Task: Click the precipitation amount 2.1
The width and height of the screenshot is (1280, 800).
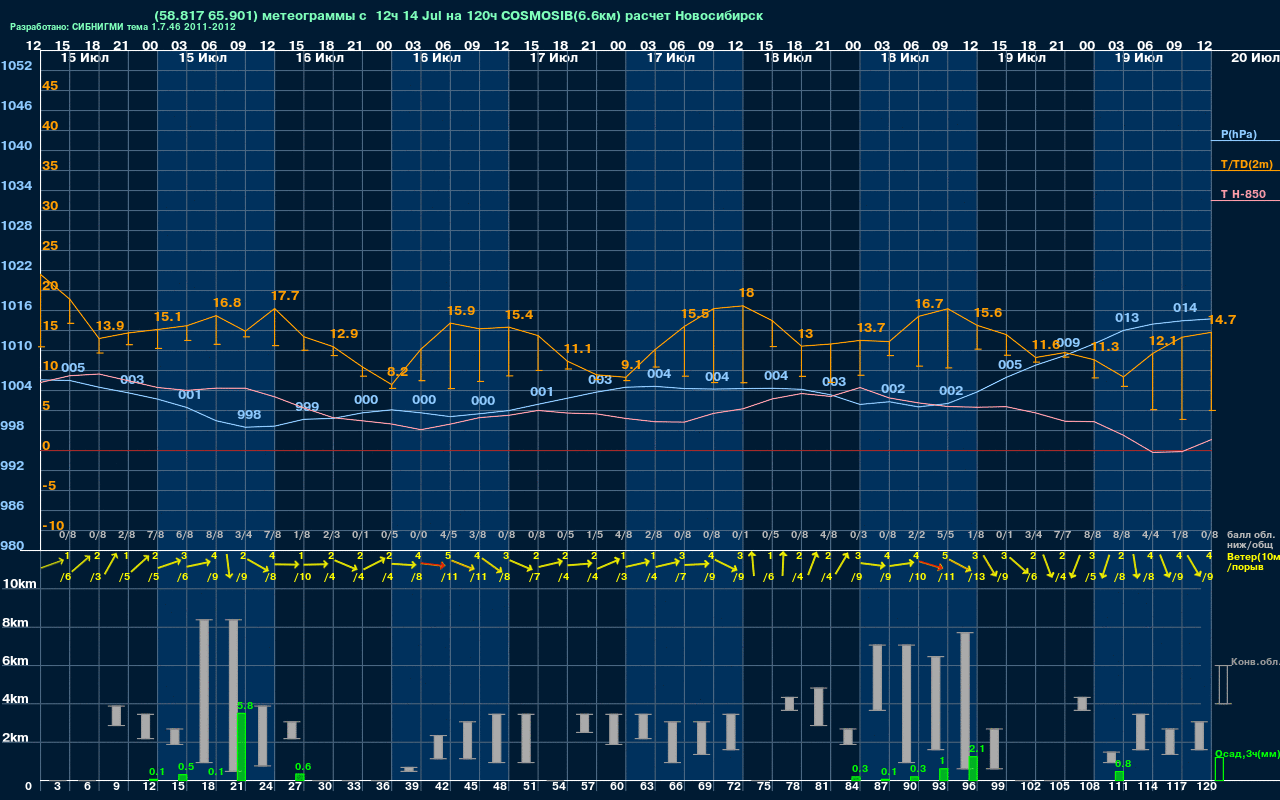Action: point(977,749)
